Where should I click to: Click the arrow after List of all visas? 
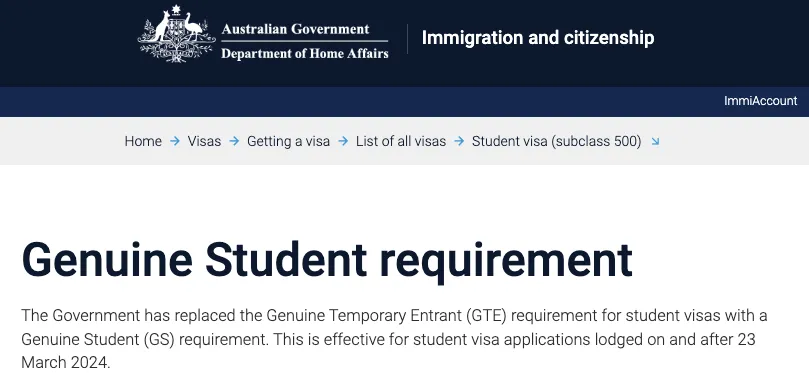point(459,141)
